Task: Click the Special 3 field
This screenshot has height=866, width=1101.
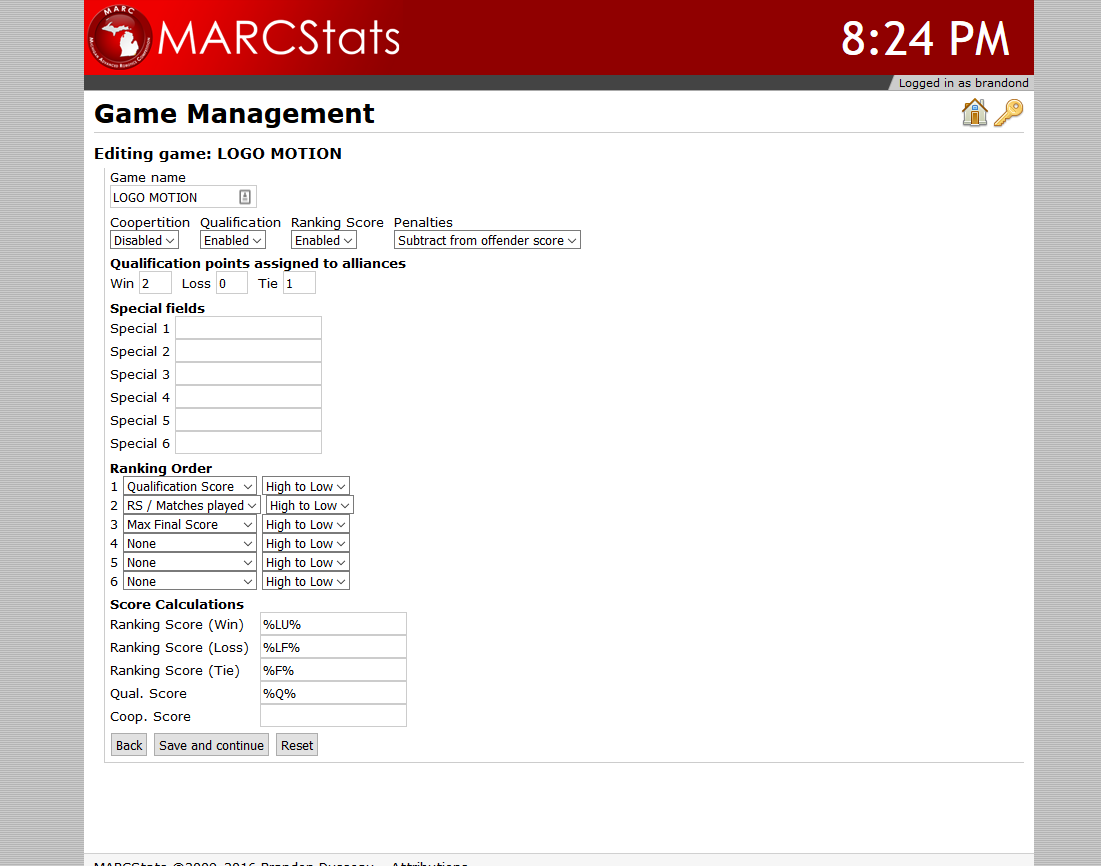Action: pos(249,374)
